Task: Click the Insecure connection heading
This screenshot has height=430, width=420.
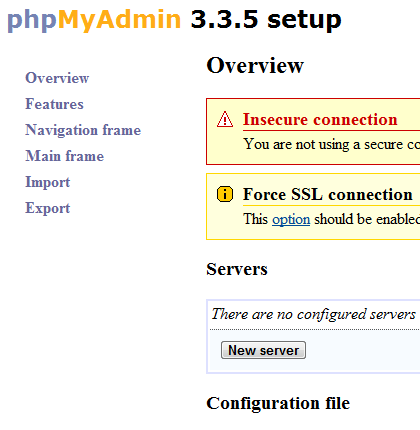Action: pos(320,119)
